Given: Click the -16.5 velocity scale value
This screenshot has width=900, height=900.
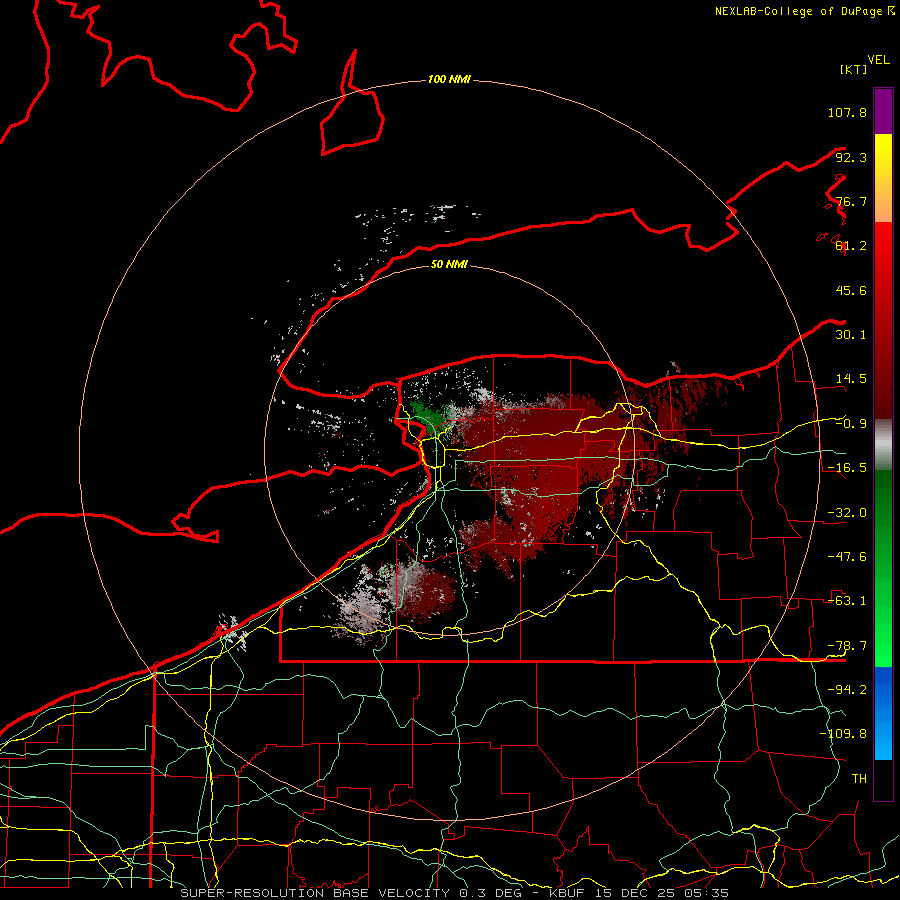Looking at the screenshot, I should (847, 468).
